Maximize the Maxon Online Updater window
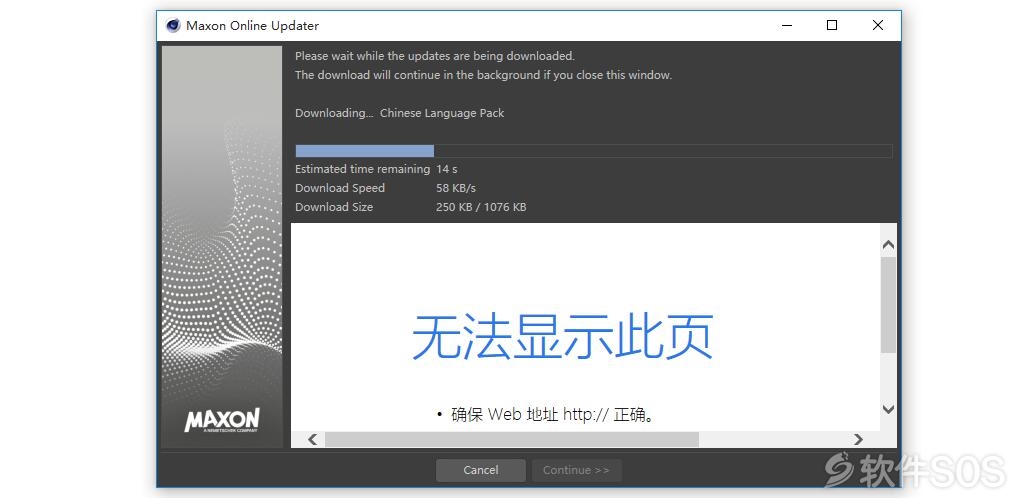Viewport: 1021px width, 498px height. click(x=832, y=25)
